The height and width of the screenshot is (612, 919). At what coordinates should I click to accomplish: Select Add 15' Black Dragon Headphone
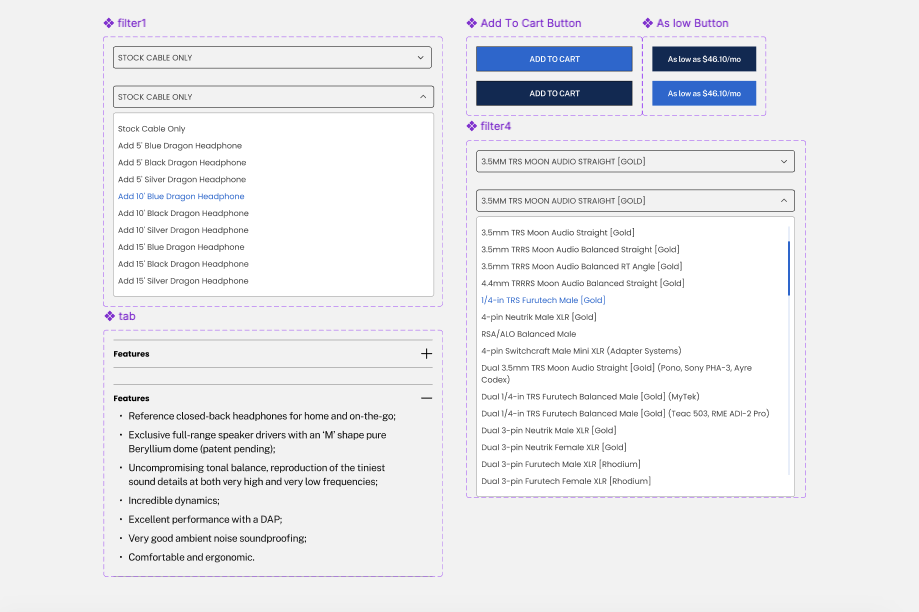coord(183,264)
